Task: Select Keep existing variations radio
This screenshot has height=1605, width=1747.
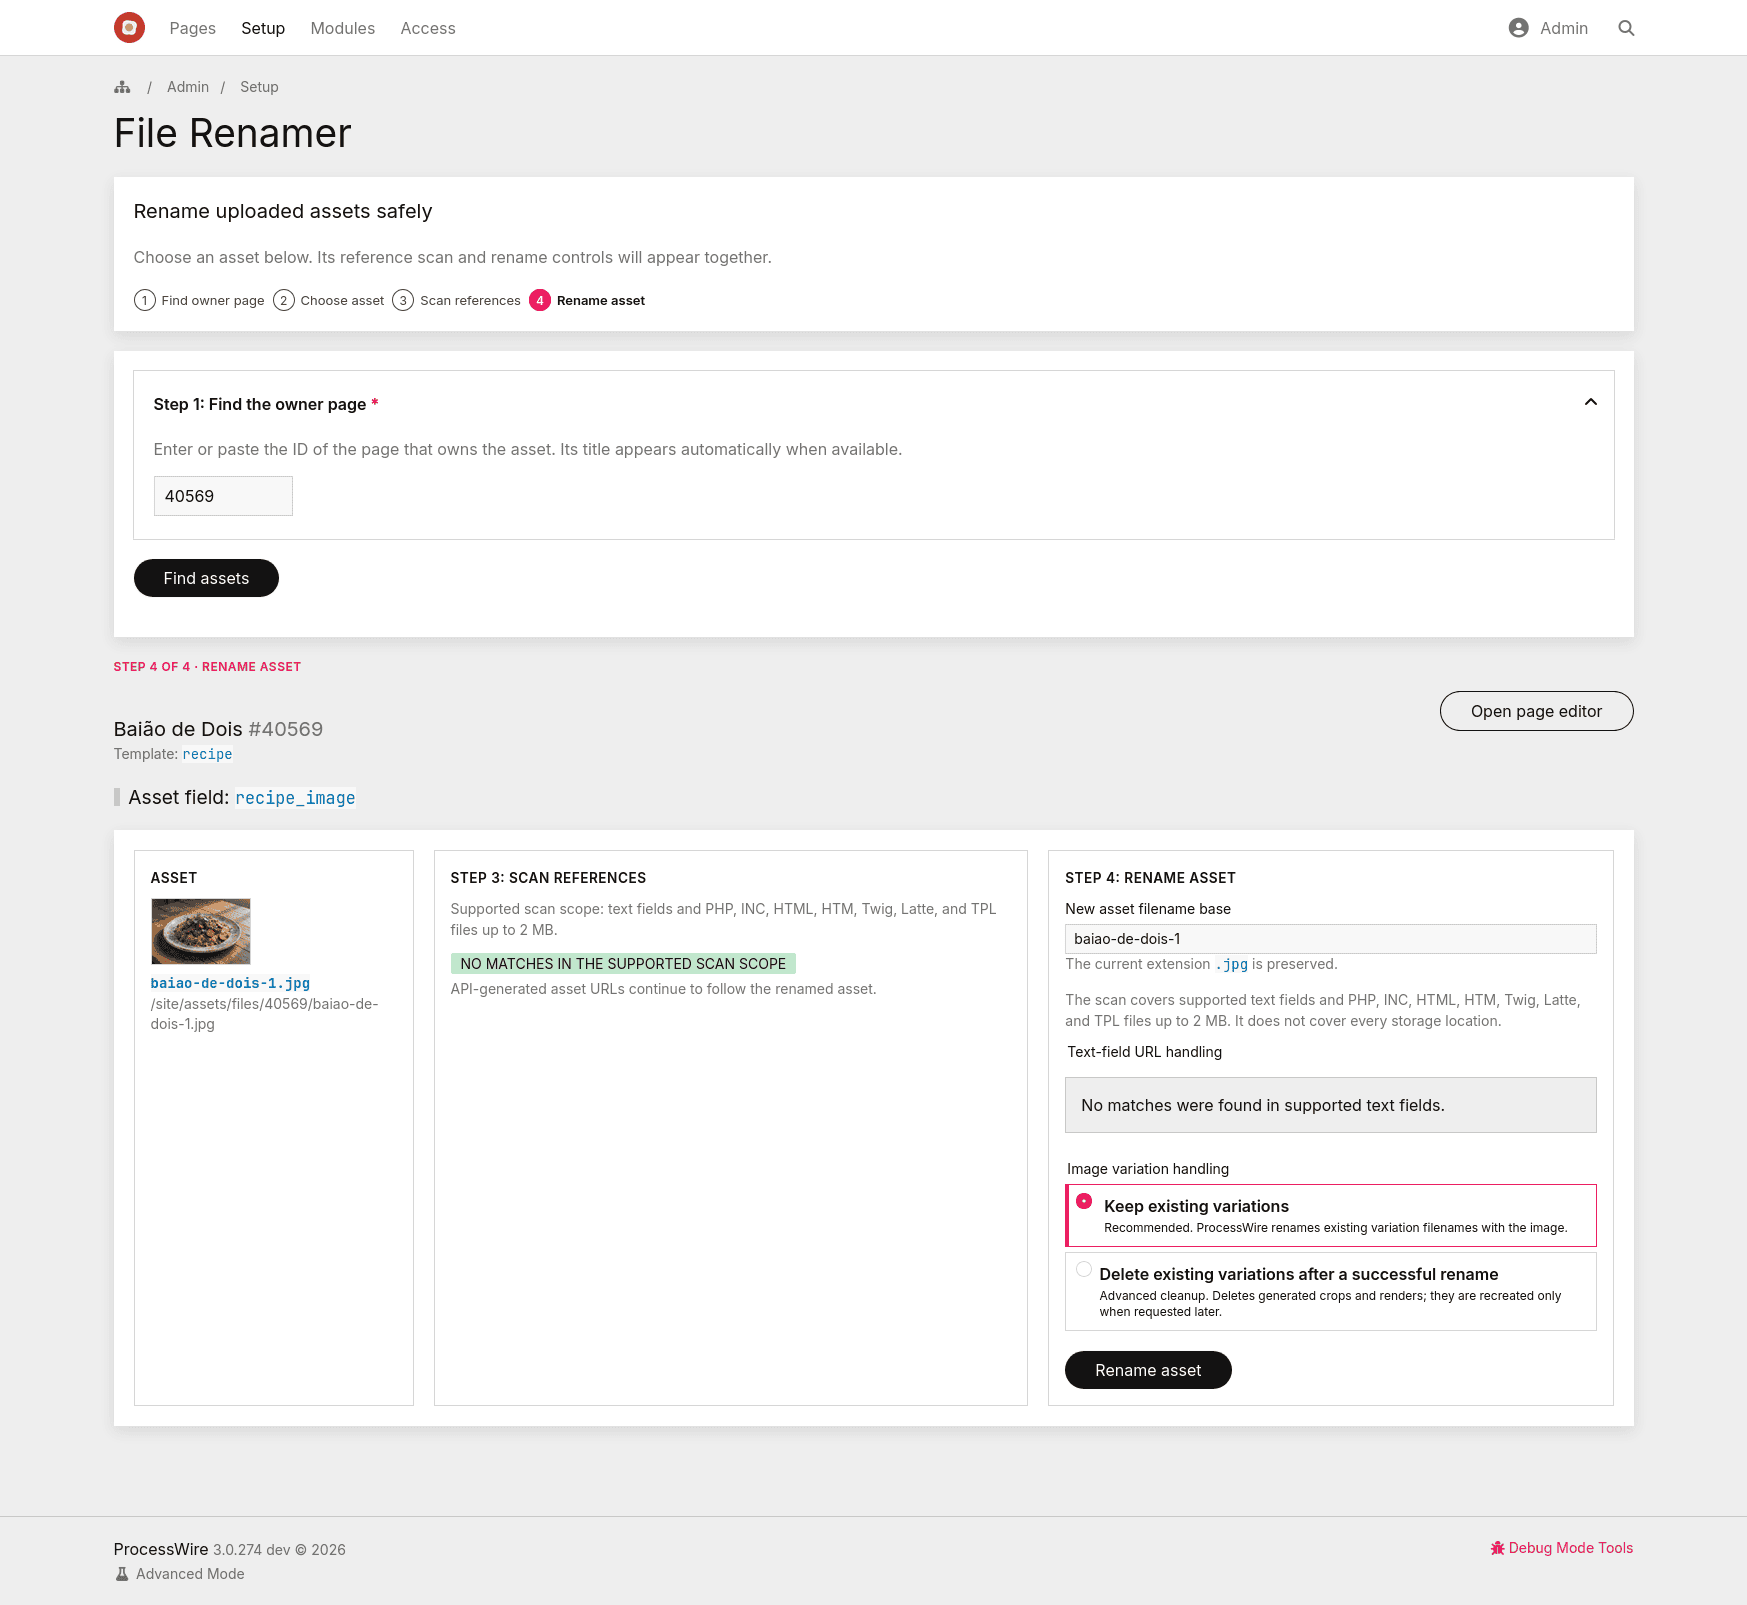Action: pyautogui.click(x=1084, y=1201)
